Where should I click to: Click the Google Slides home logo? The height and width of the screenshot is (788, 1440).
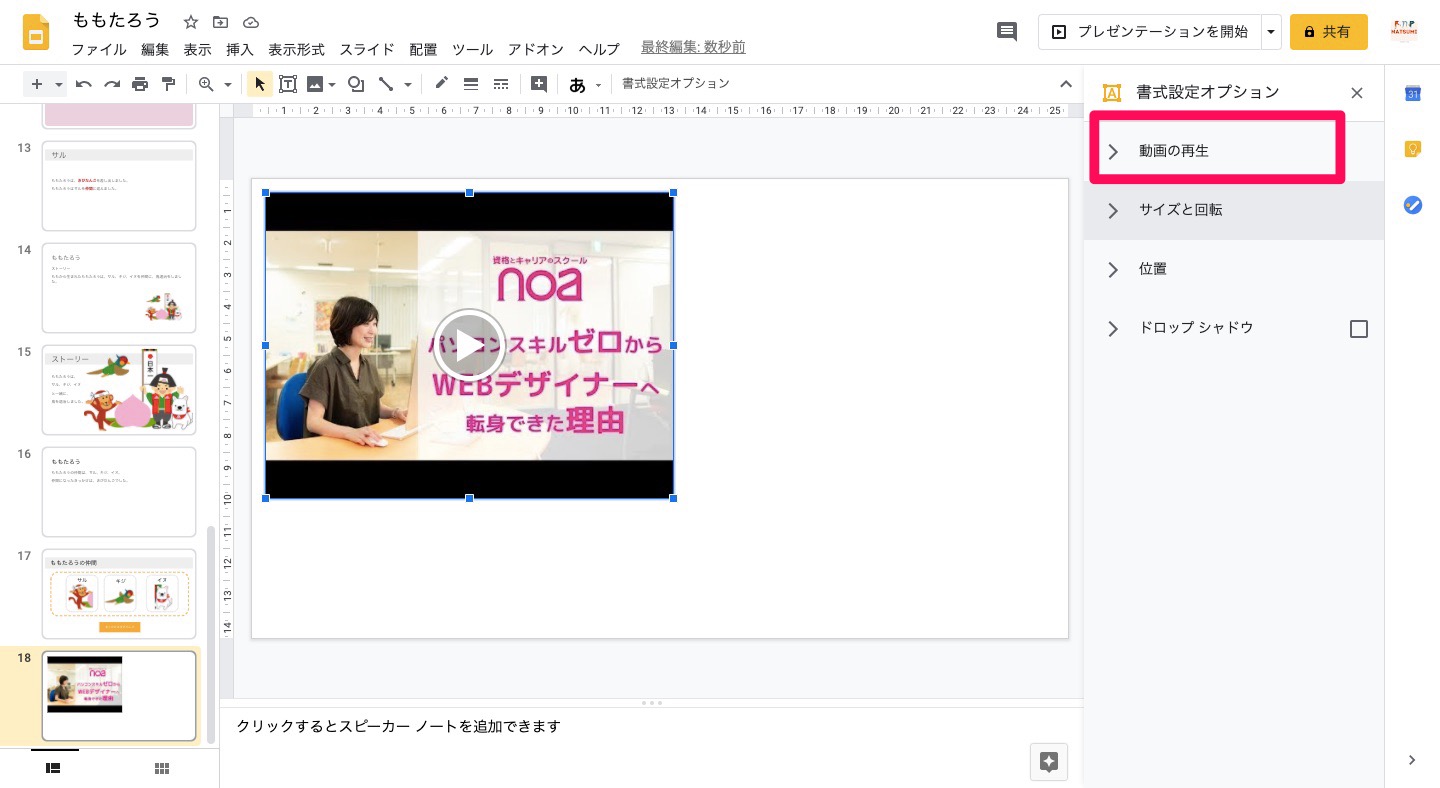click(x=36, y=33)
